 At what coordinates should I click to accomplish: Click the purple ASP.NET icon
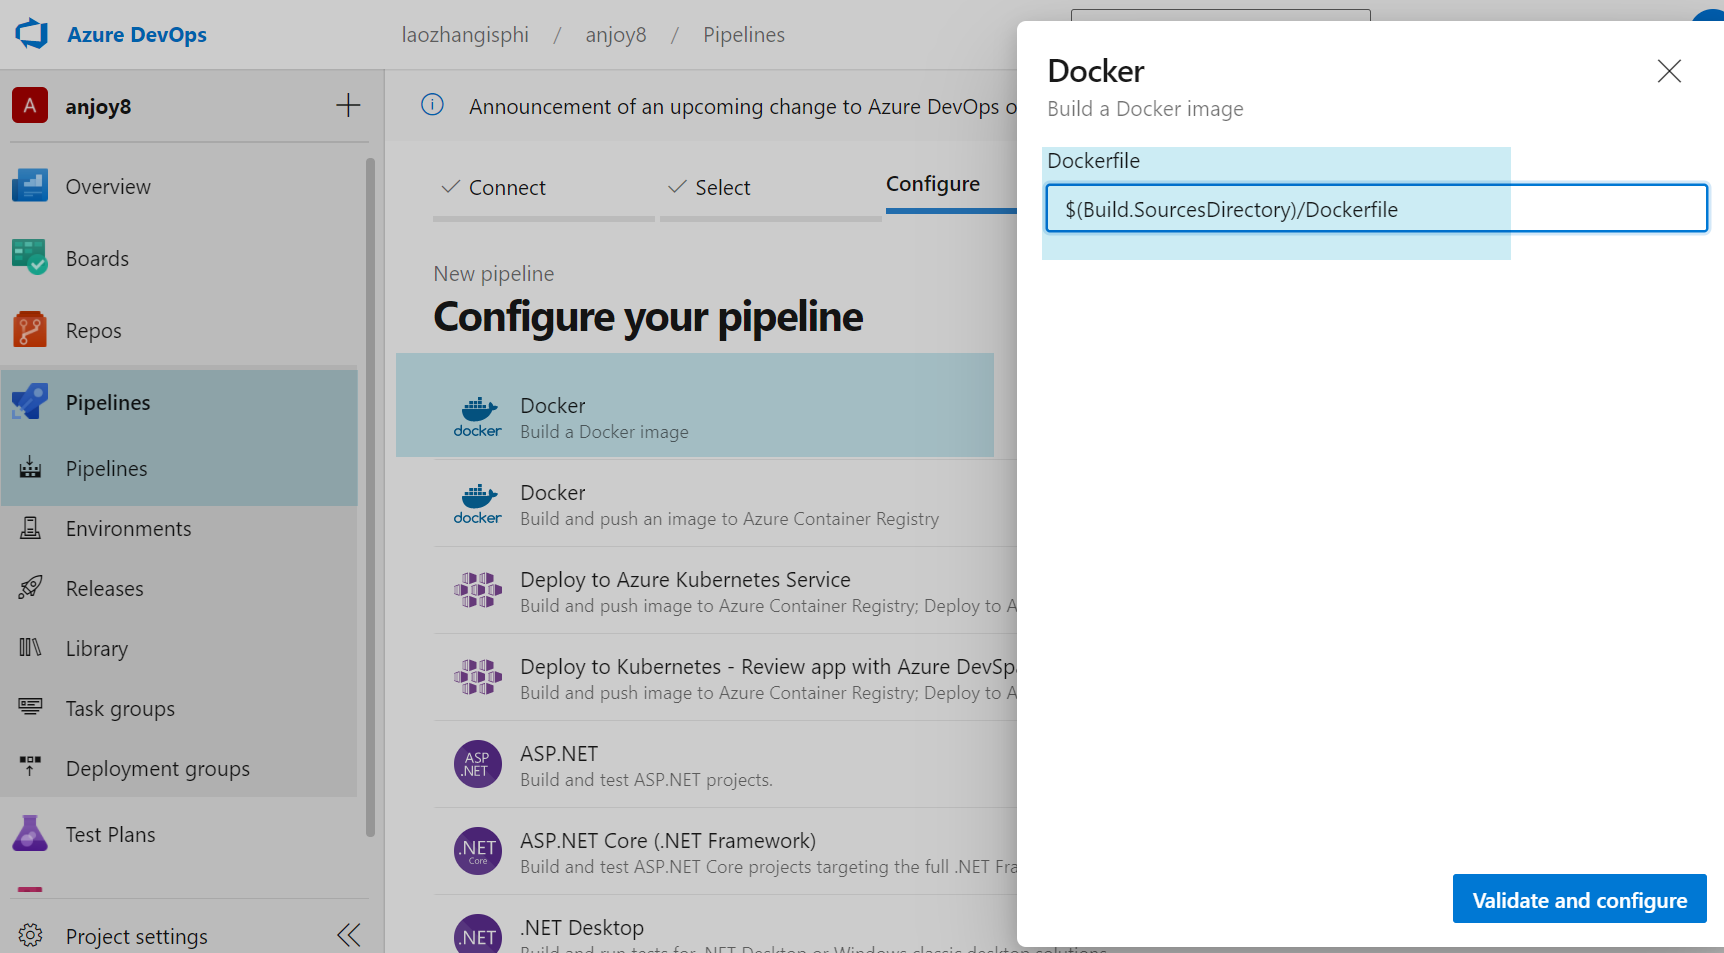tap(478, 764)
